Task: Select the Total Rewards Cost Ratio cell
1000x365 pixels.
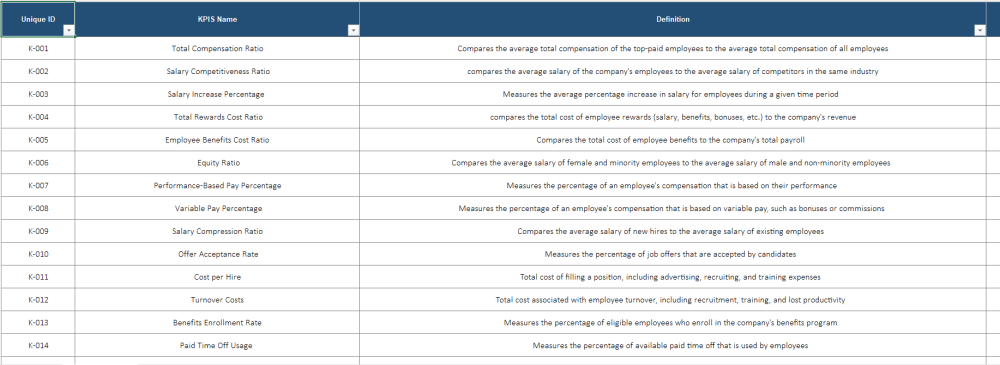Action: coord(217,117)
